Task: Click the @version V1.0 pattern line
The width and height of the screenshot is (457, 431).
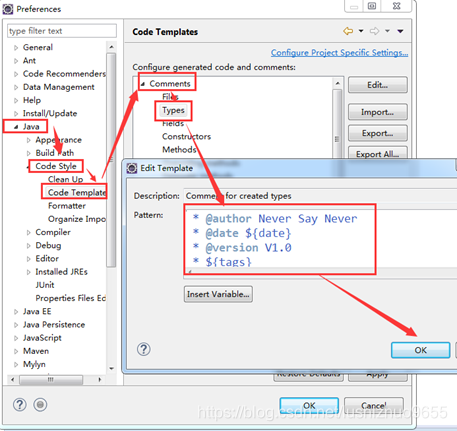Action: tap(242, 248)
